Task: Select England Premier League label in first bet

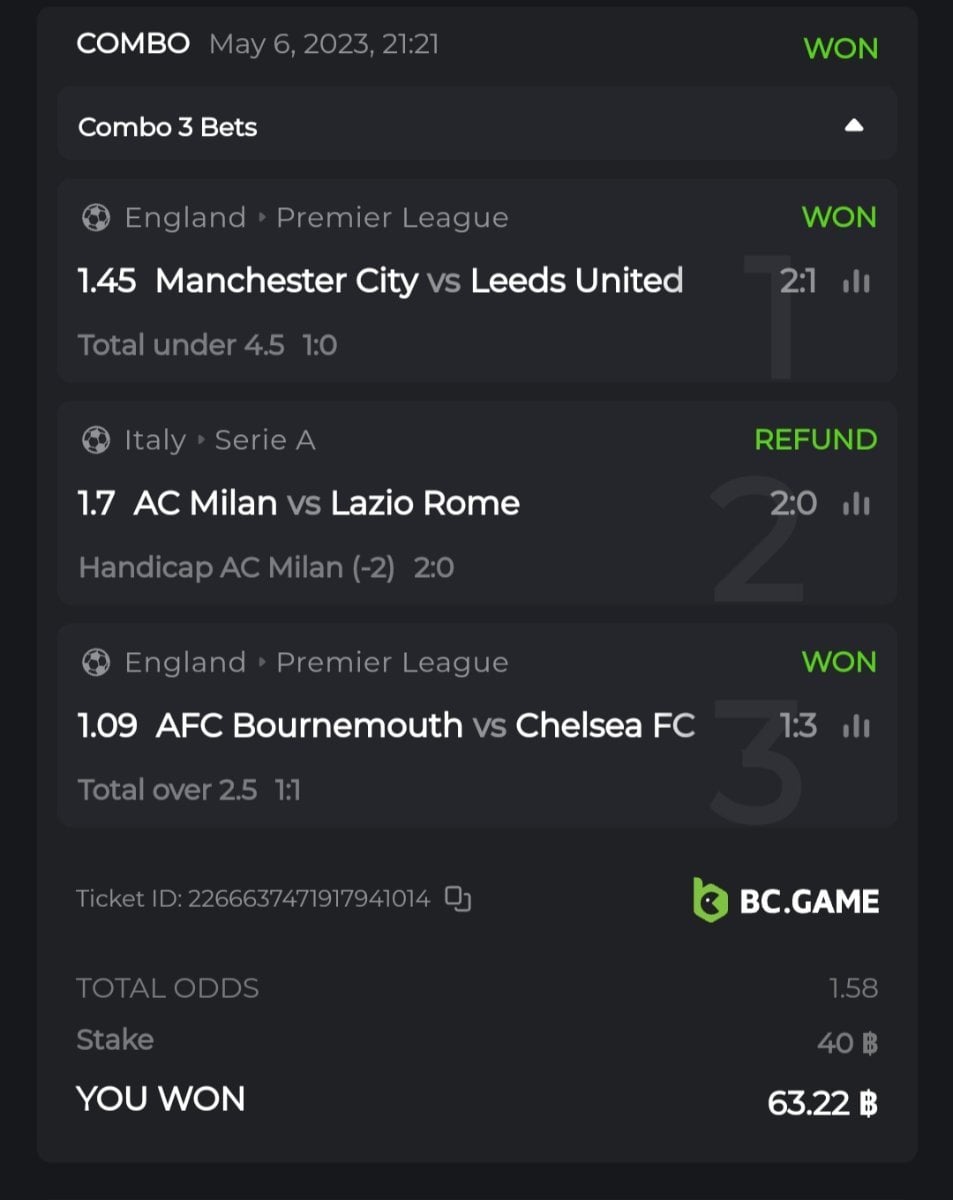Action: (x=316, y=218)
